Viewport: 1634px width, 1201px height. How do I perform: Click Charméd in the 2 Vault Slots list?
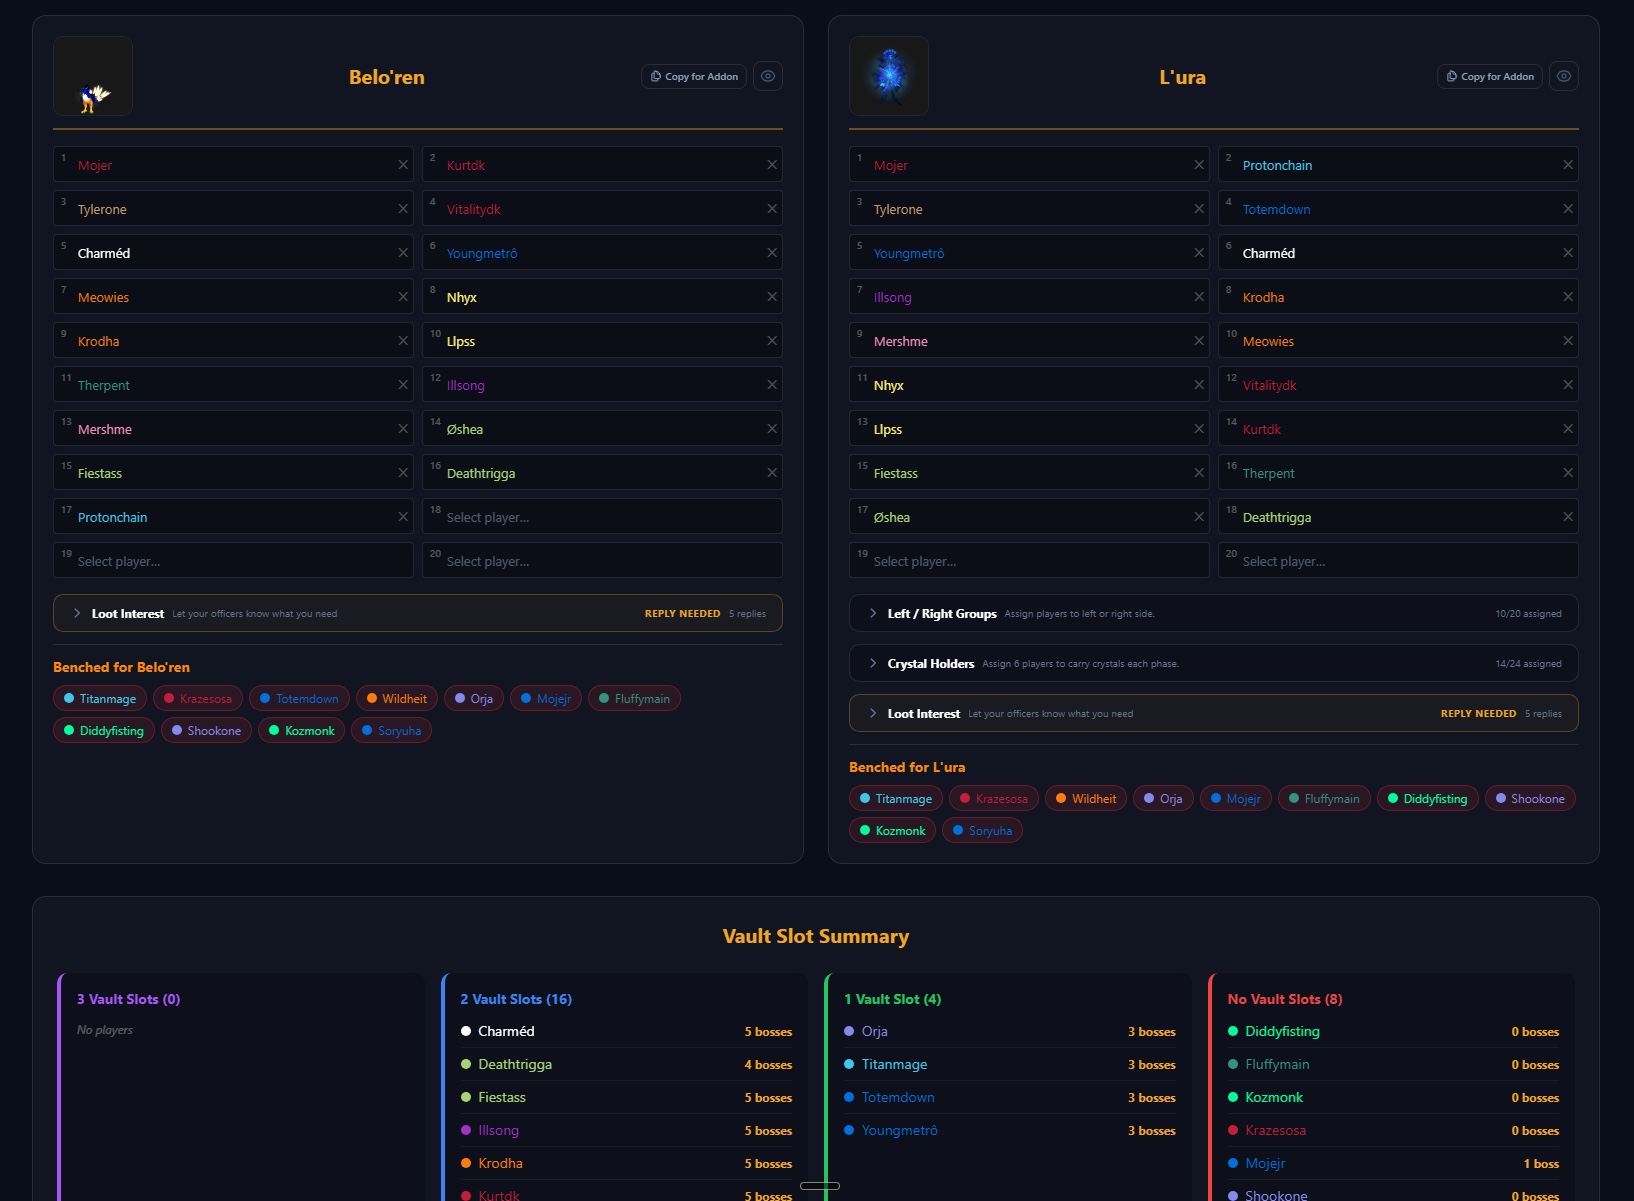coord(506,1031)
